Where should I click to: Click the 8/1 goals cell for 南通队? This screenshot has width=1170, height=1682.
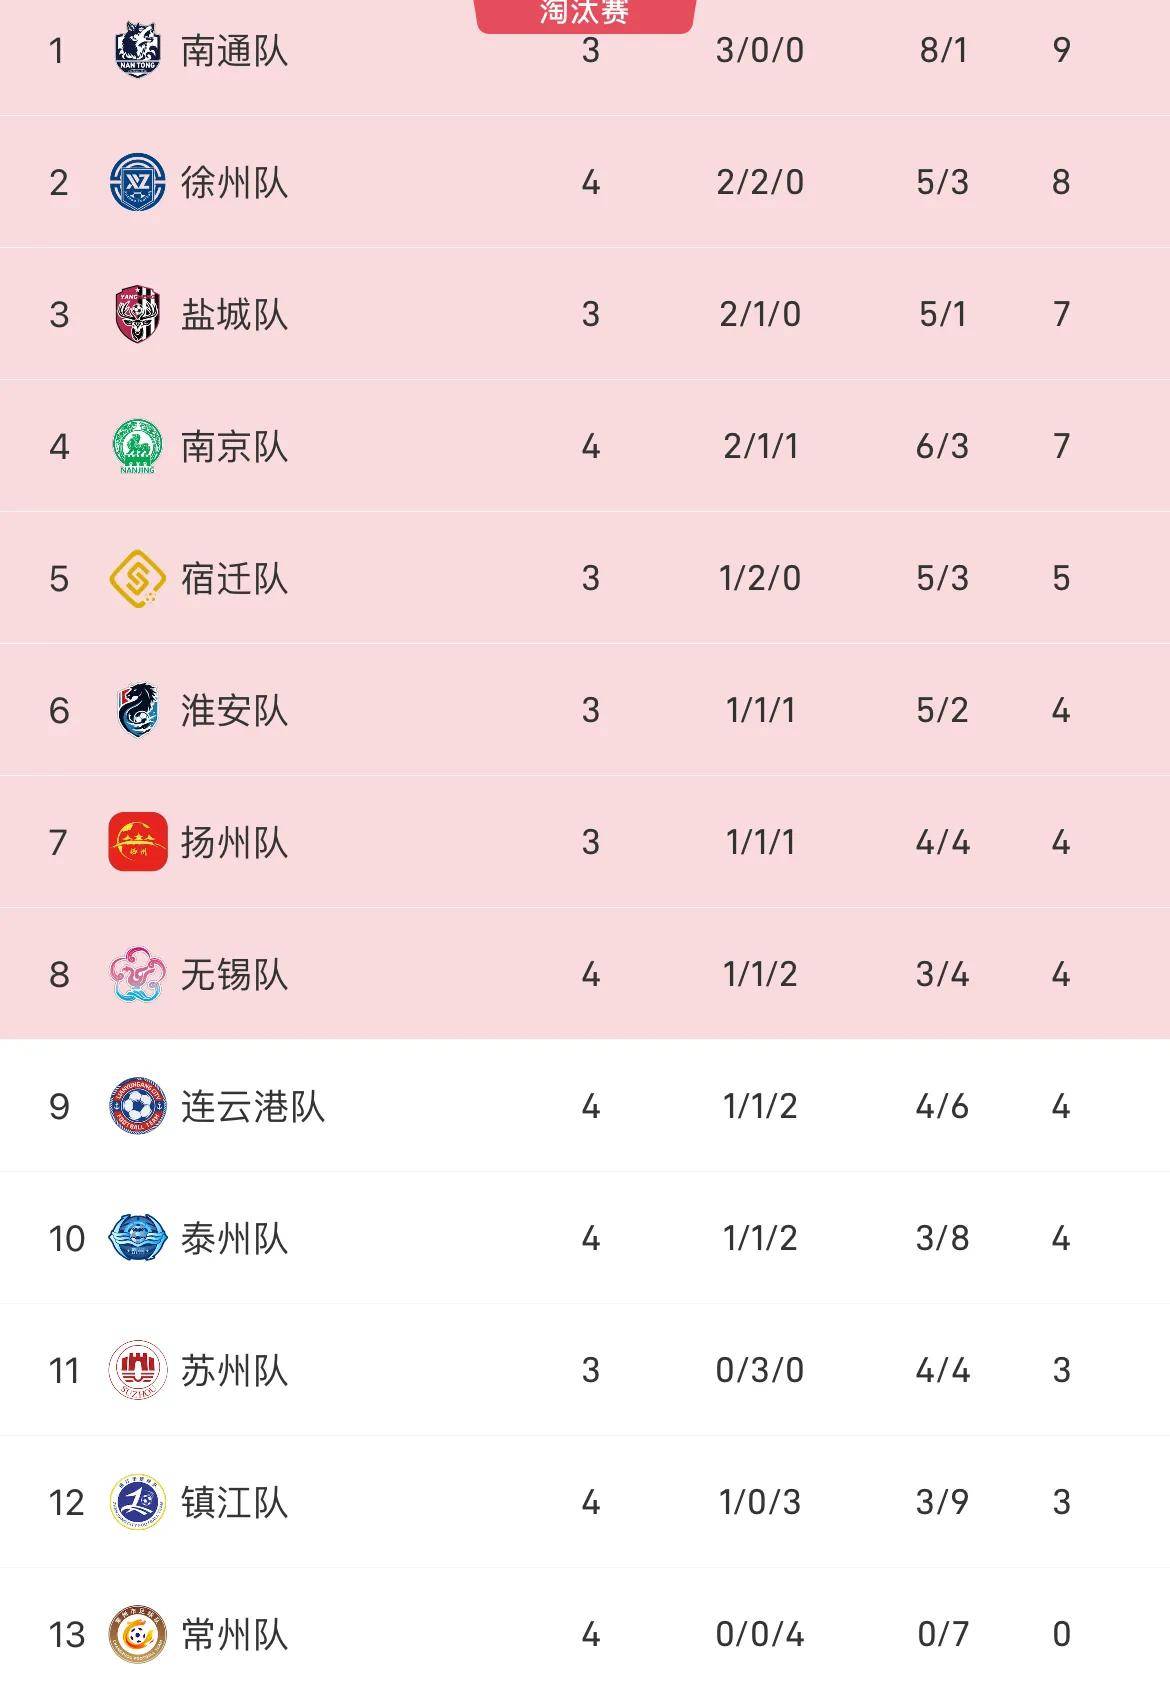coord(943,50)
